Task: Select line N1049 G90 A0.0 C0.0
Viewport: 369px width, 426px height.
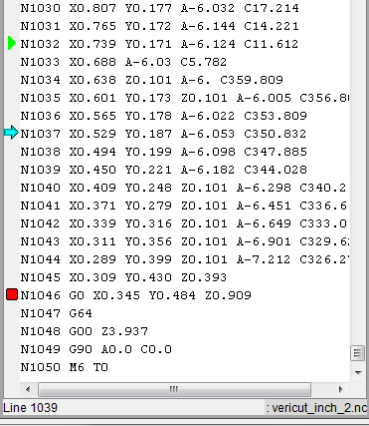Action: pyautogui.click(x=96, y=349)
